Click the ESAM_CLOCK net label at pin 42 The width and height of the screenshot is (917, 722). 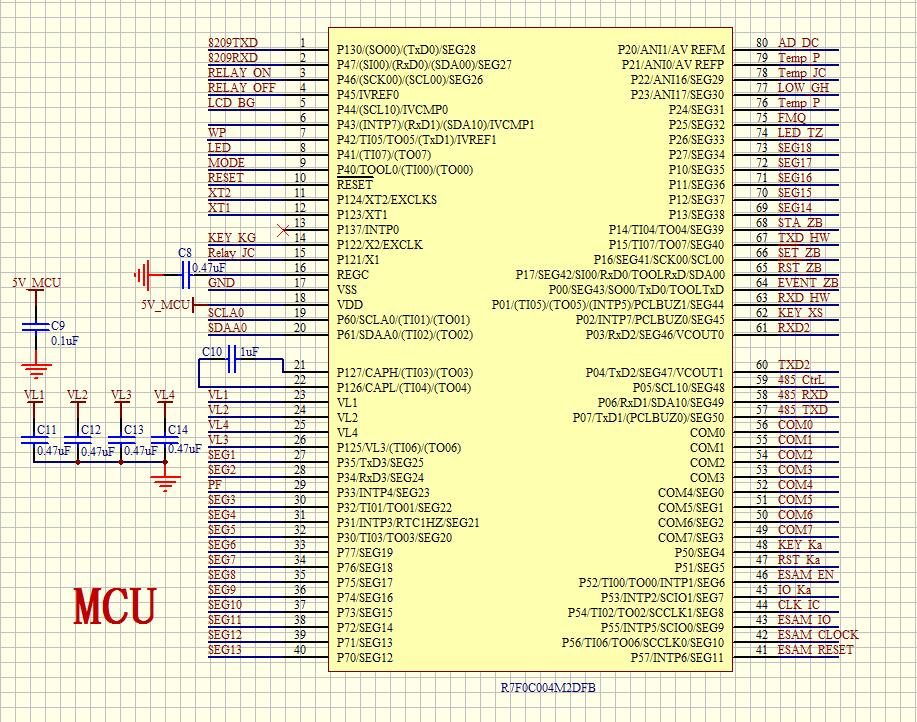click(817, 635)
